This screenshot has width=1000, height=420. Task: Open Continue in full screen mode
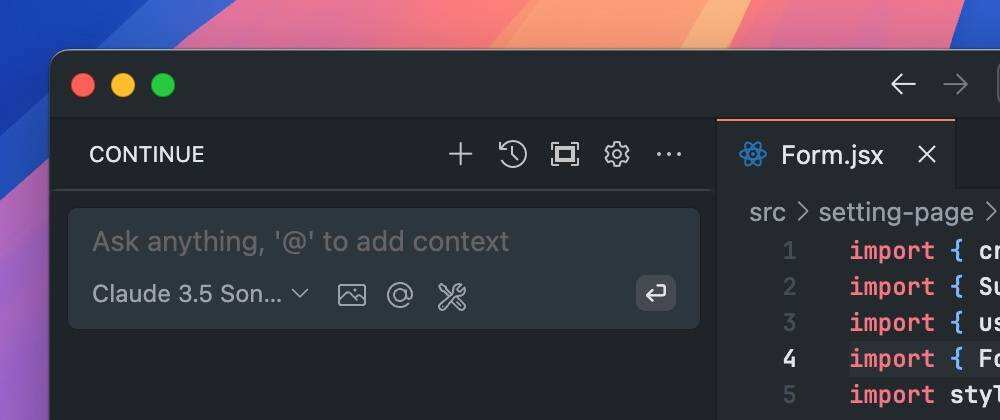click(x=565, y=154)
